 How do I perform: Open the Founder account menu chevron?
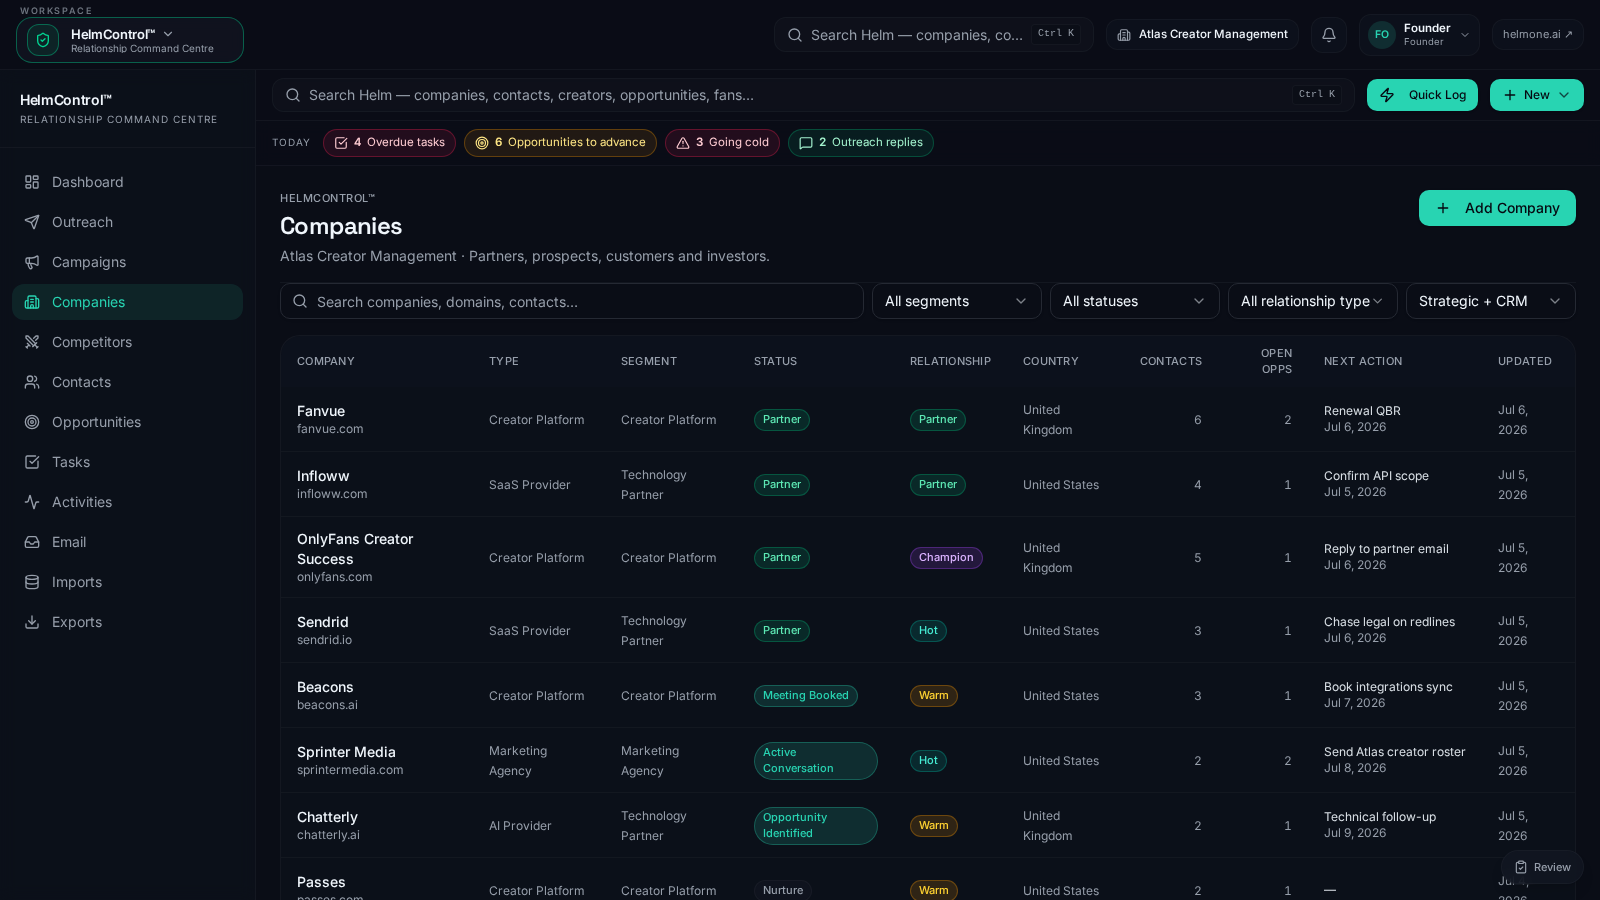pos(1465,35)
